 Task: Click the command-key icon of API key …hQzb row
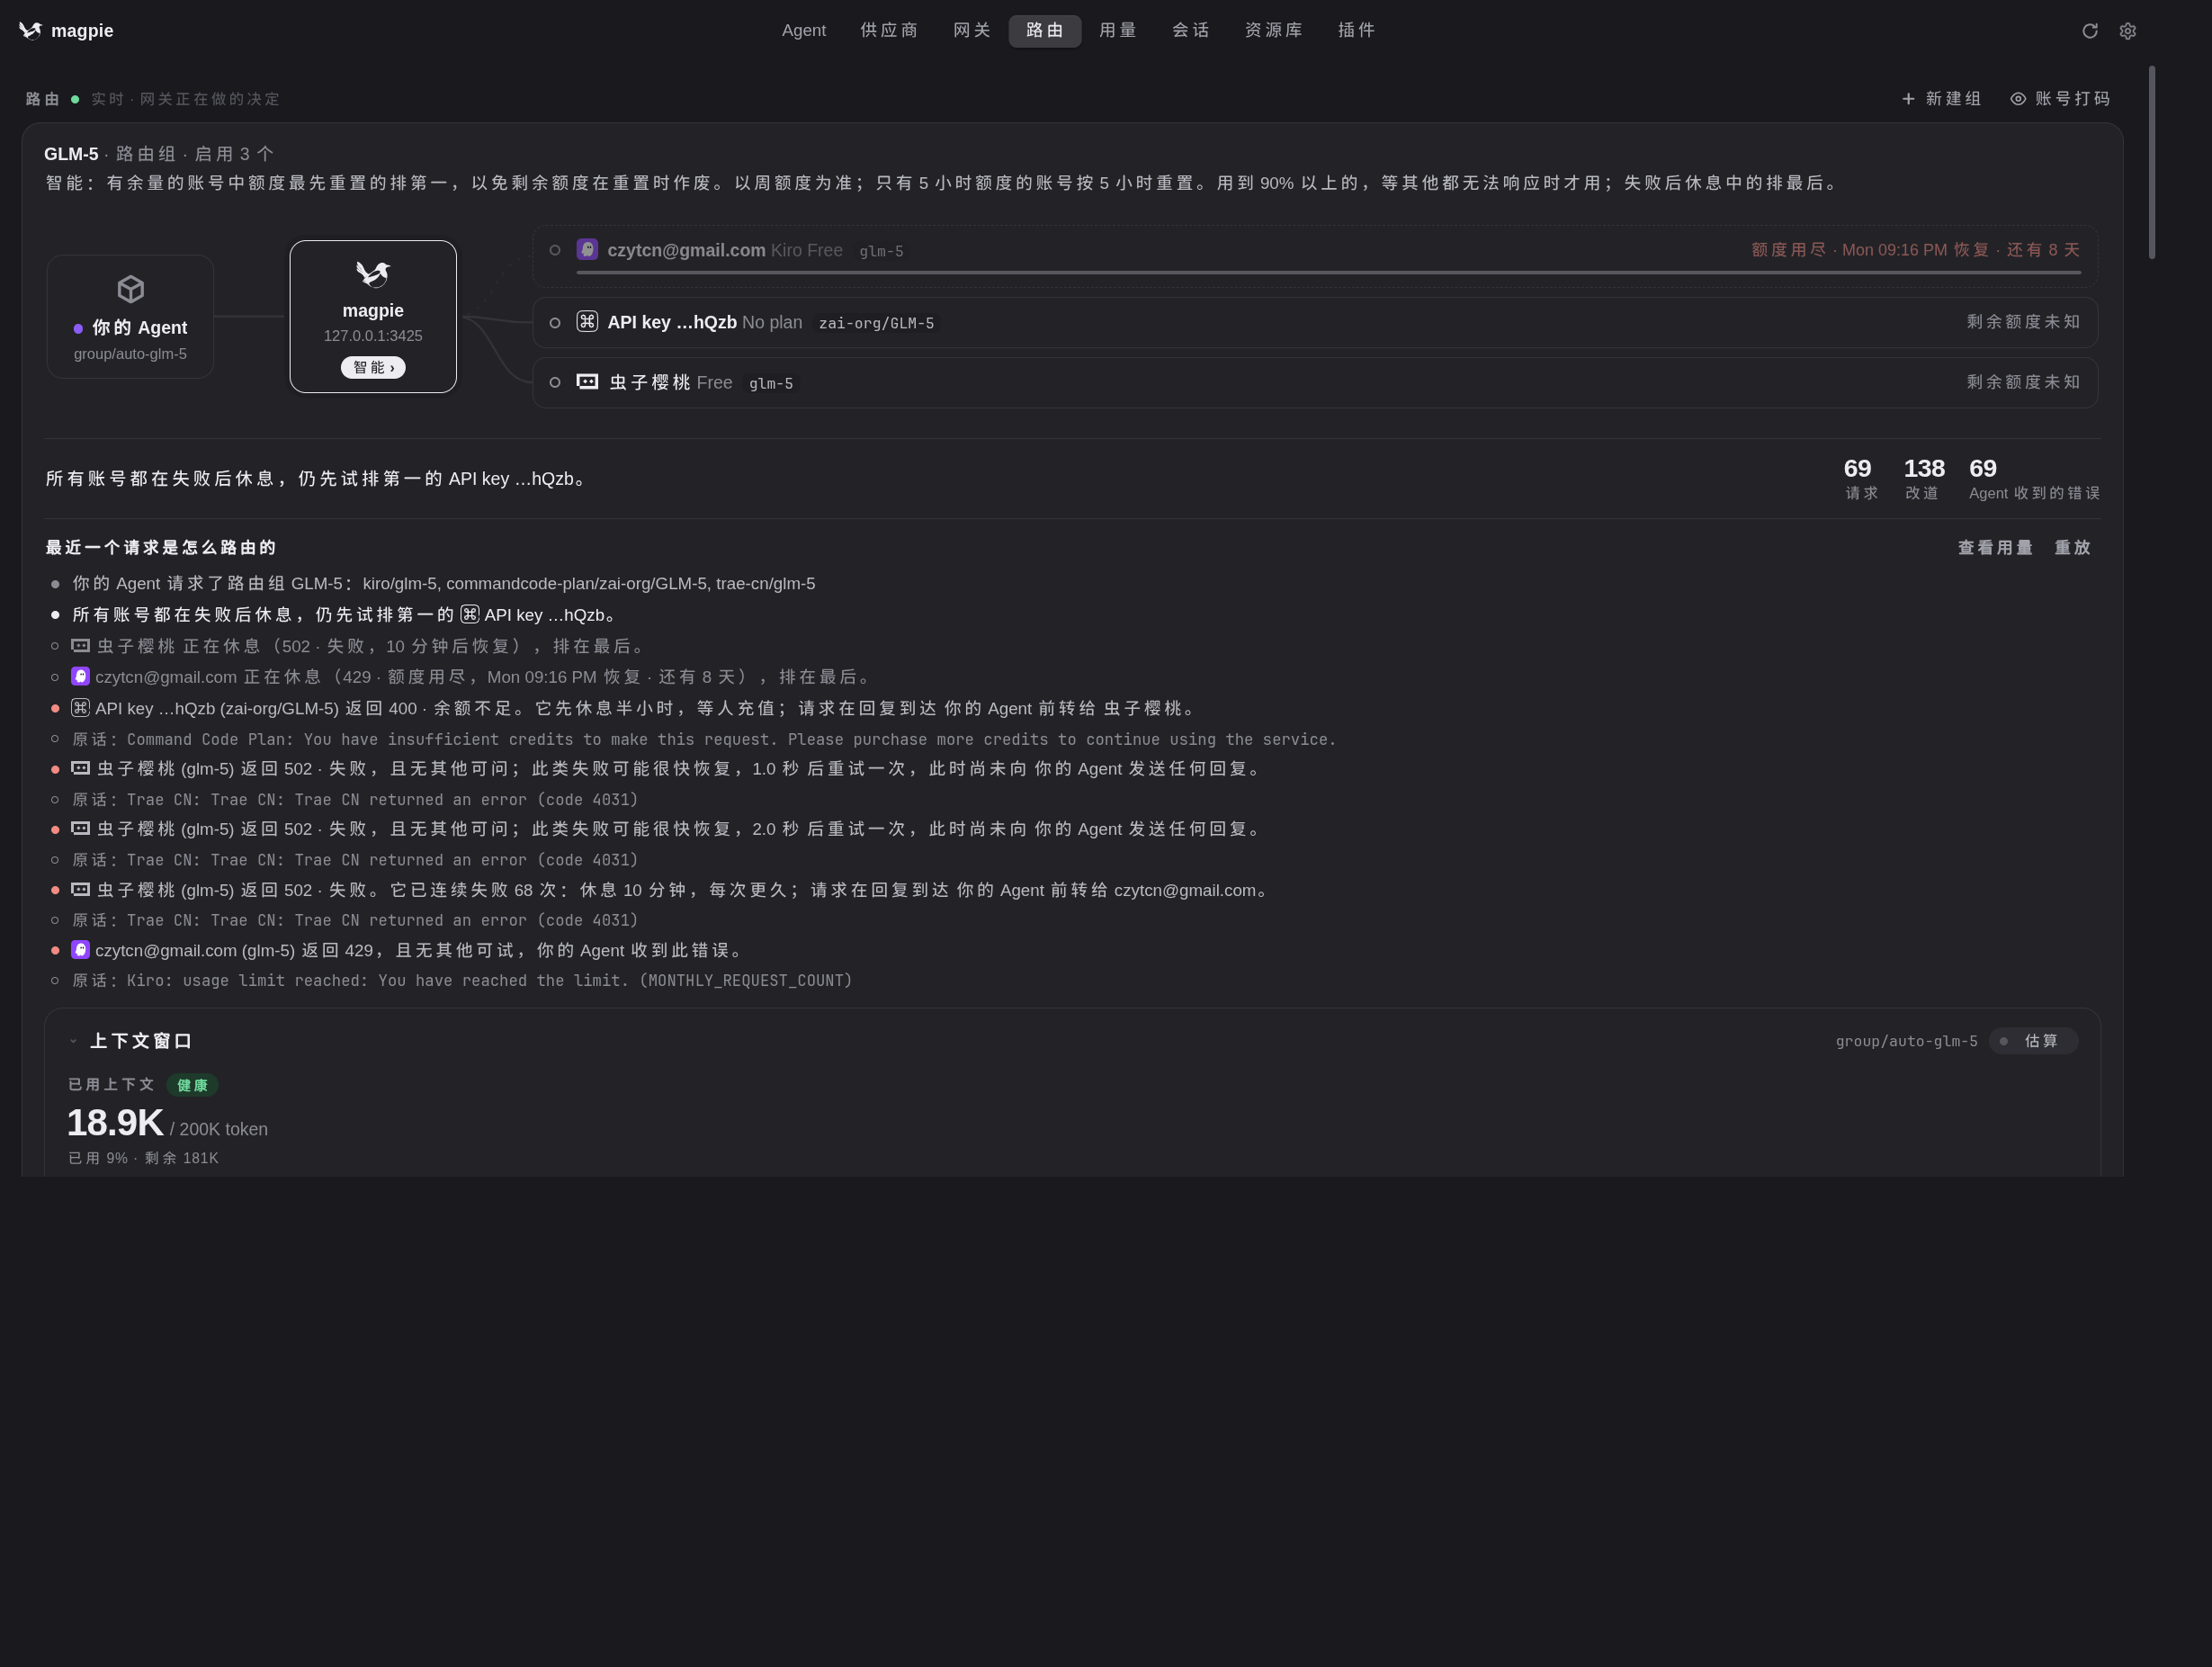point(587,321)
